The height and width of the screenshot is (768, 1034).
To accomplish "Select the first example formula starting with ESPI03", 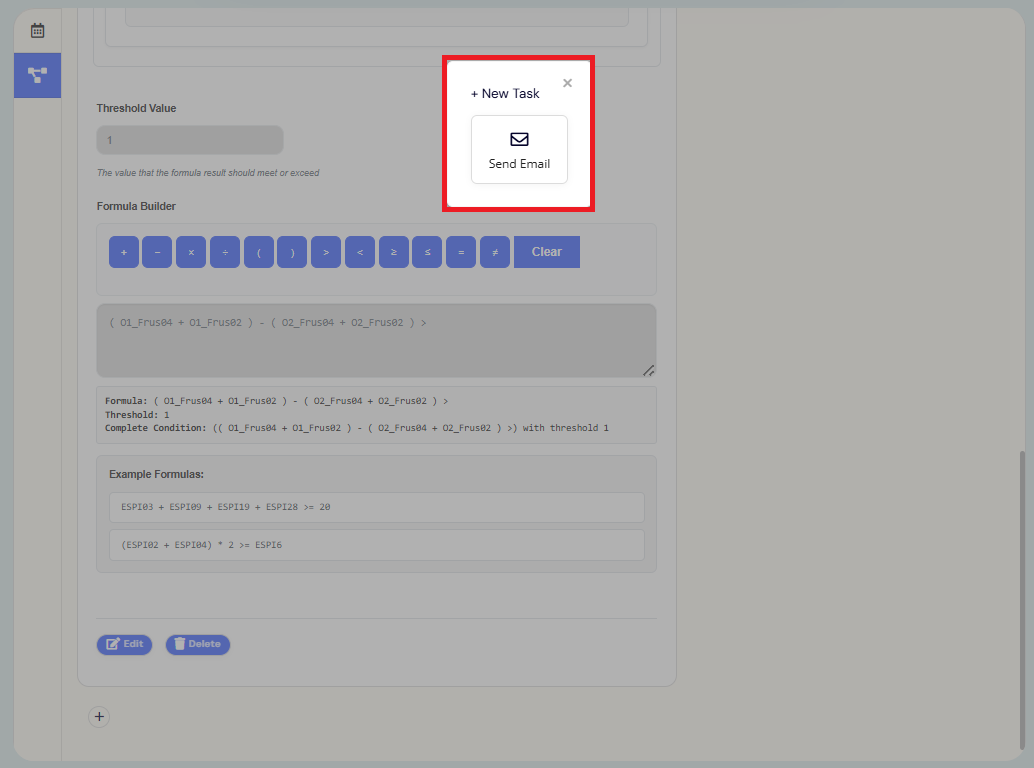I will [x=376, y=507].
